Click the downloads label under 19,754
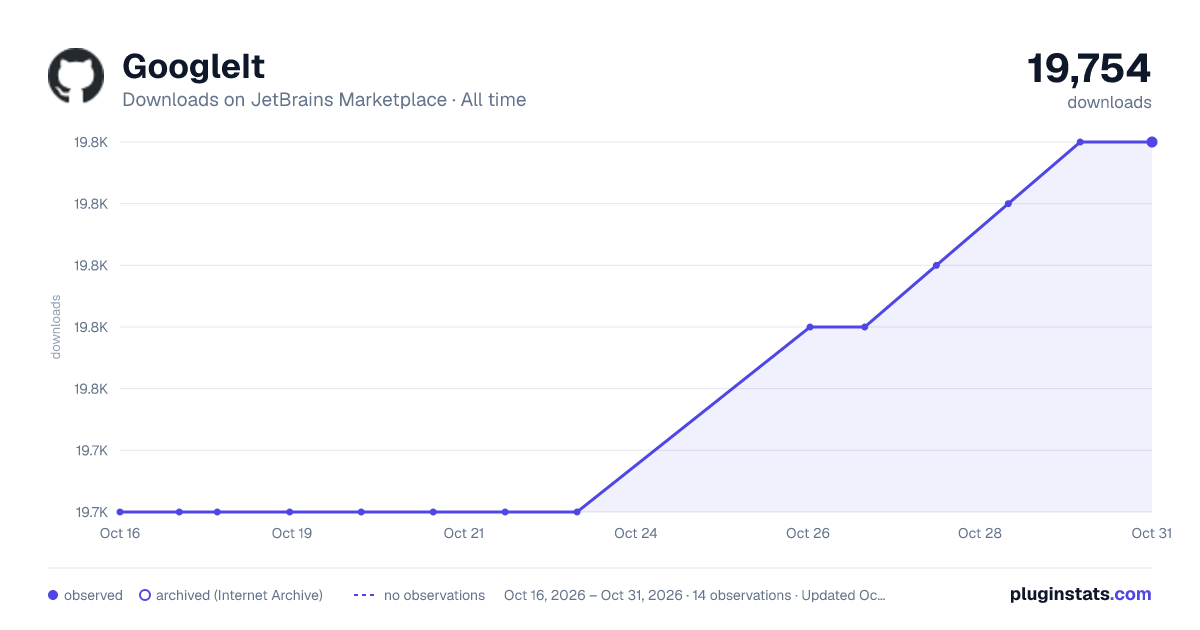The height and width of the screenshot is (630, 1200). click(1109, 102)
